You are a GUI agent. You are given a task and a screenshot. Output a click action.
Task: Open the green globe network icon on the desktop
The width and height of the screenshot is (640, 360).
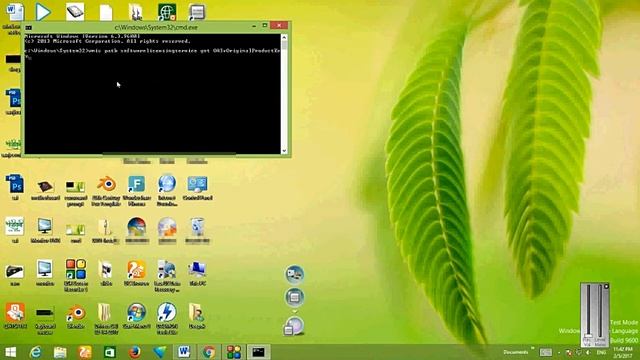[x=167, y=12]
